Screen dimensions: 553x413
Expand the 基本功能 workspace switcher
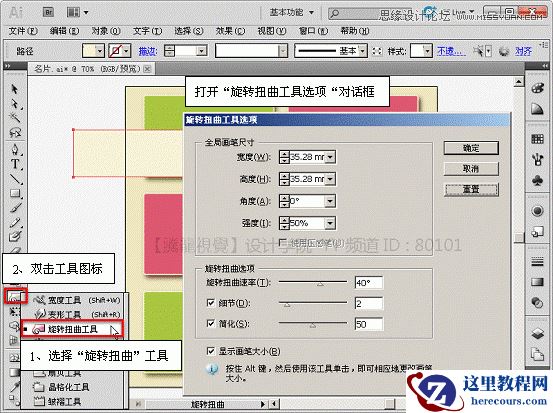(x=292, y=13)
